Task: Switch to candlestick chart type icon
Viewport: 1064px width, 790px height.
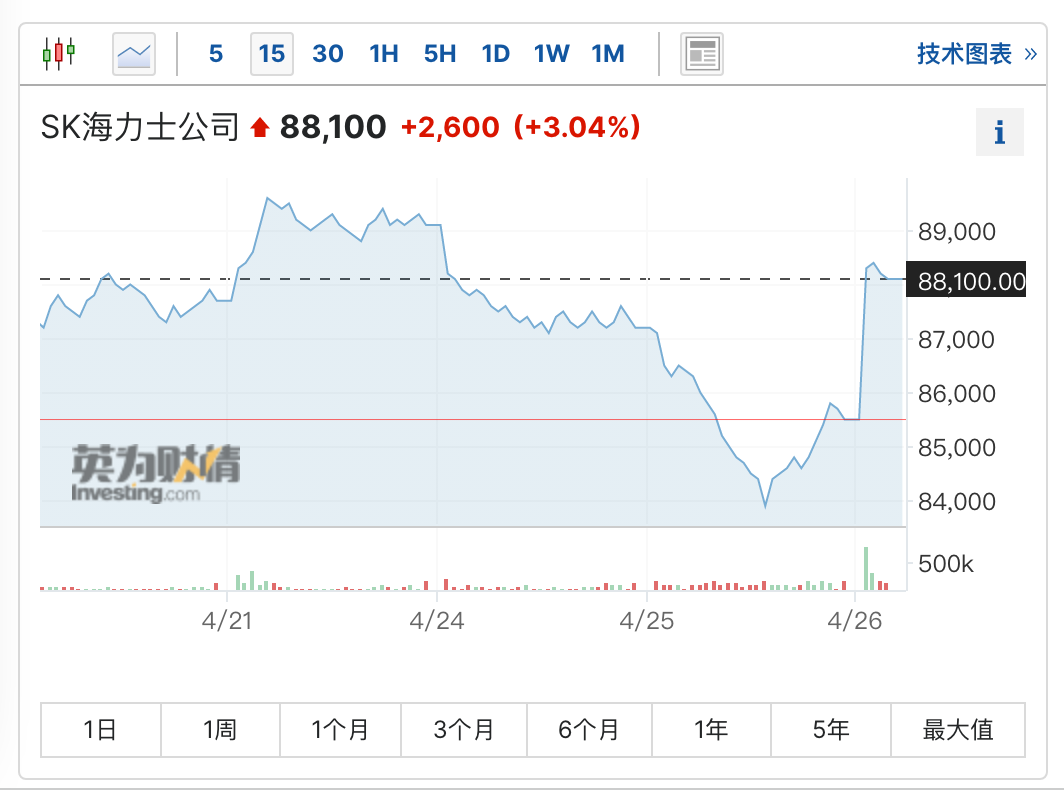Action: 59,53
